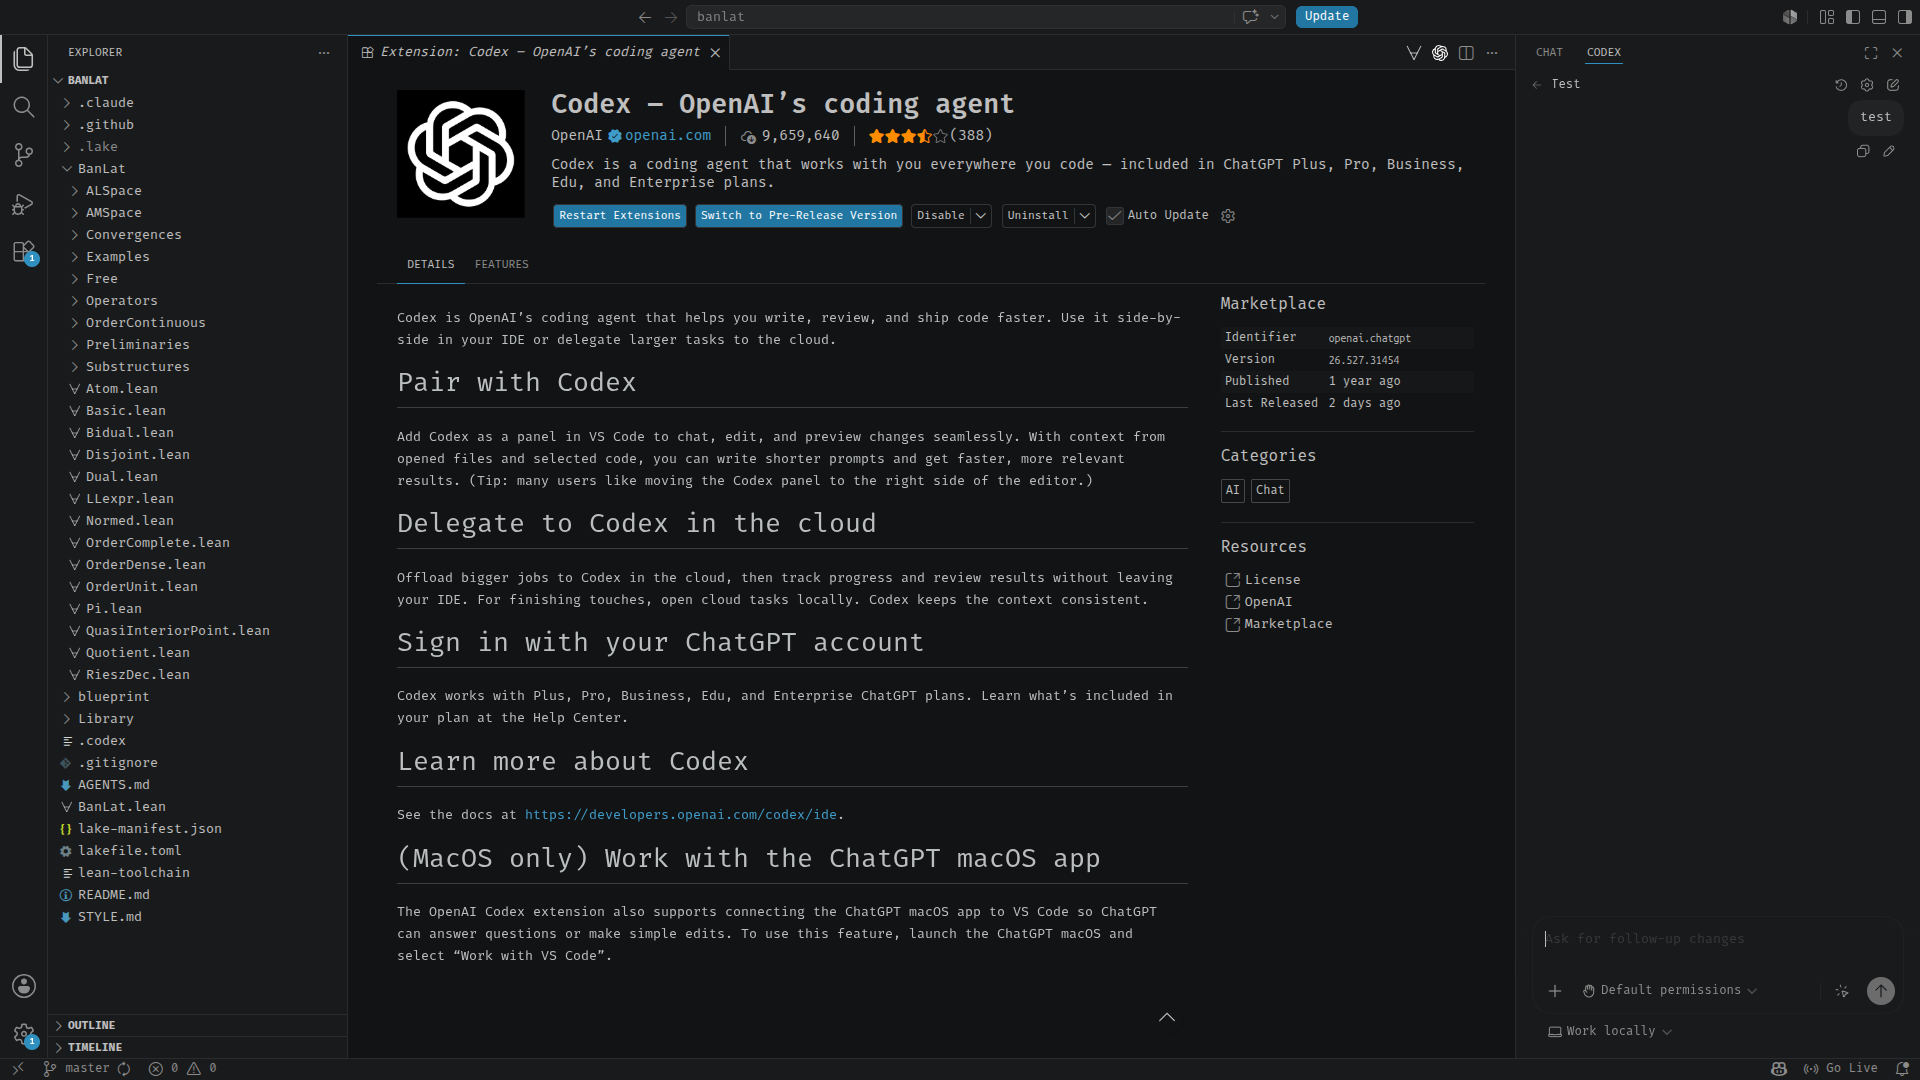The height and width of the screenshot is (1080, 1920).
Task: Open the Explorer view in activity bar
Action: click(24, 59)
